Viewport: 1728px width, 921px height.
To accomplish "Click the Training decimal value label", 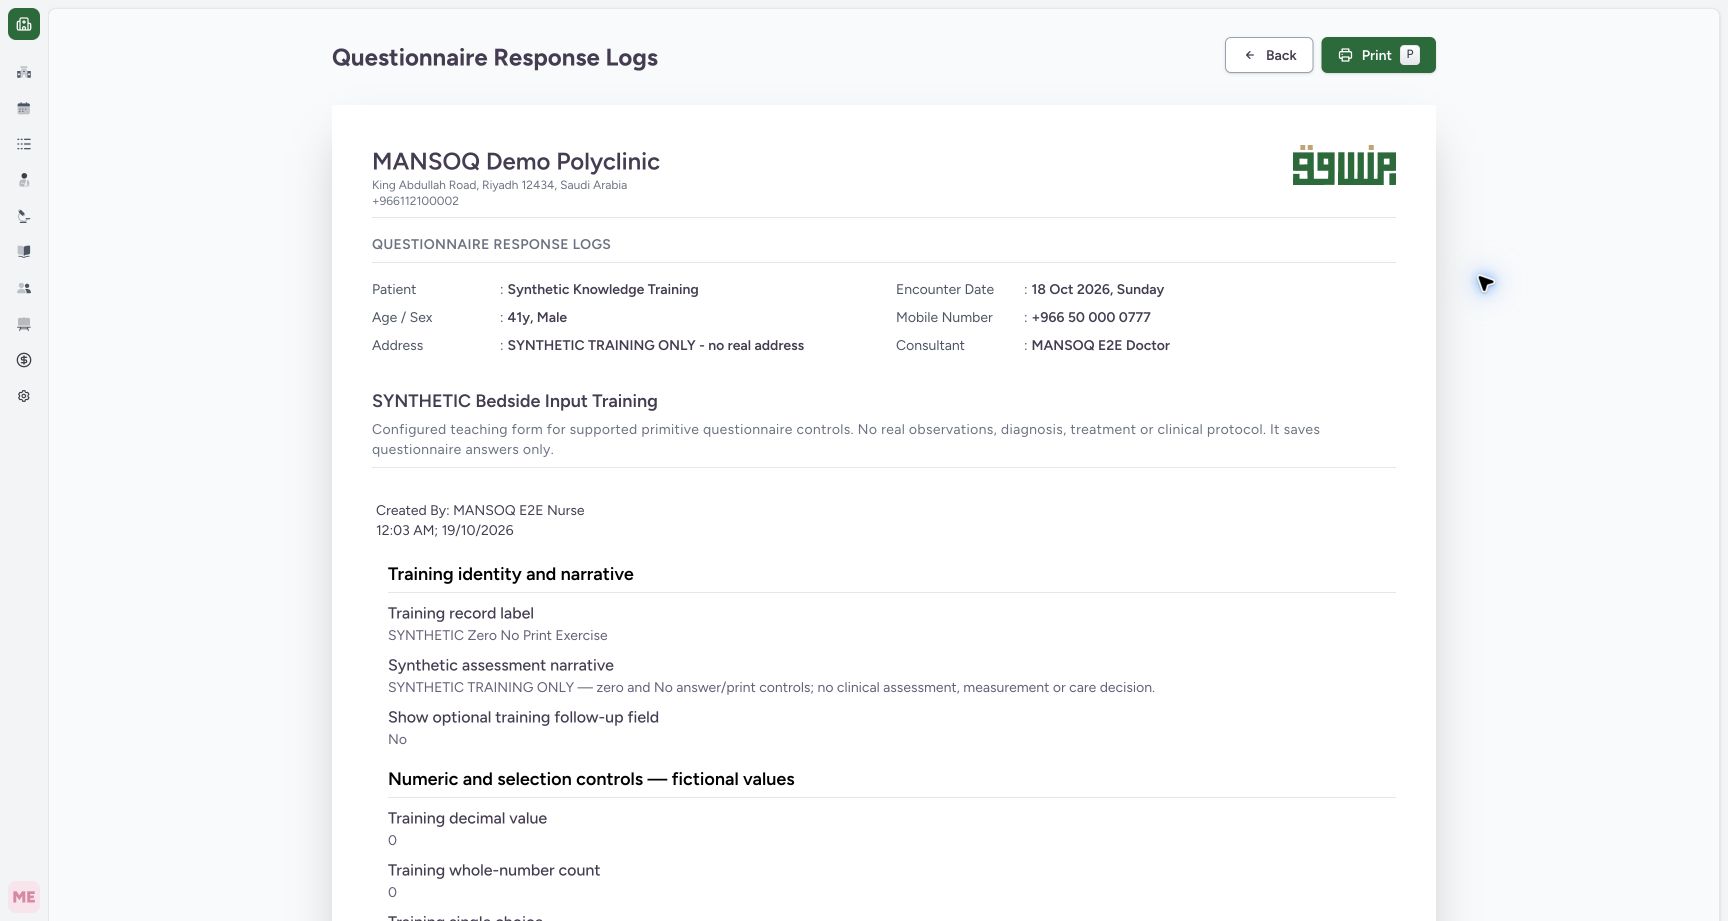I will pyautogui.click(x=467, y=818).
